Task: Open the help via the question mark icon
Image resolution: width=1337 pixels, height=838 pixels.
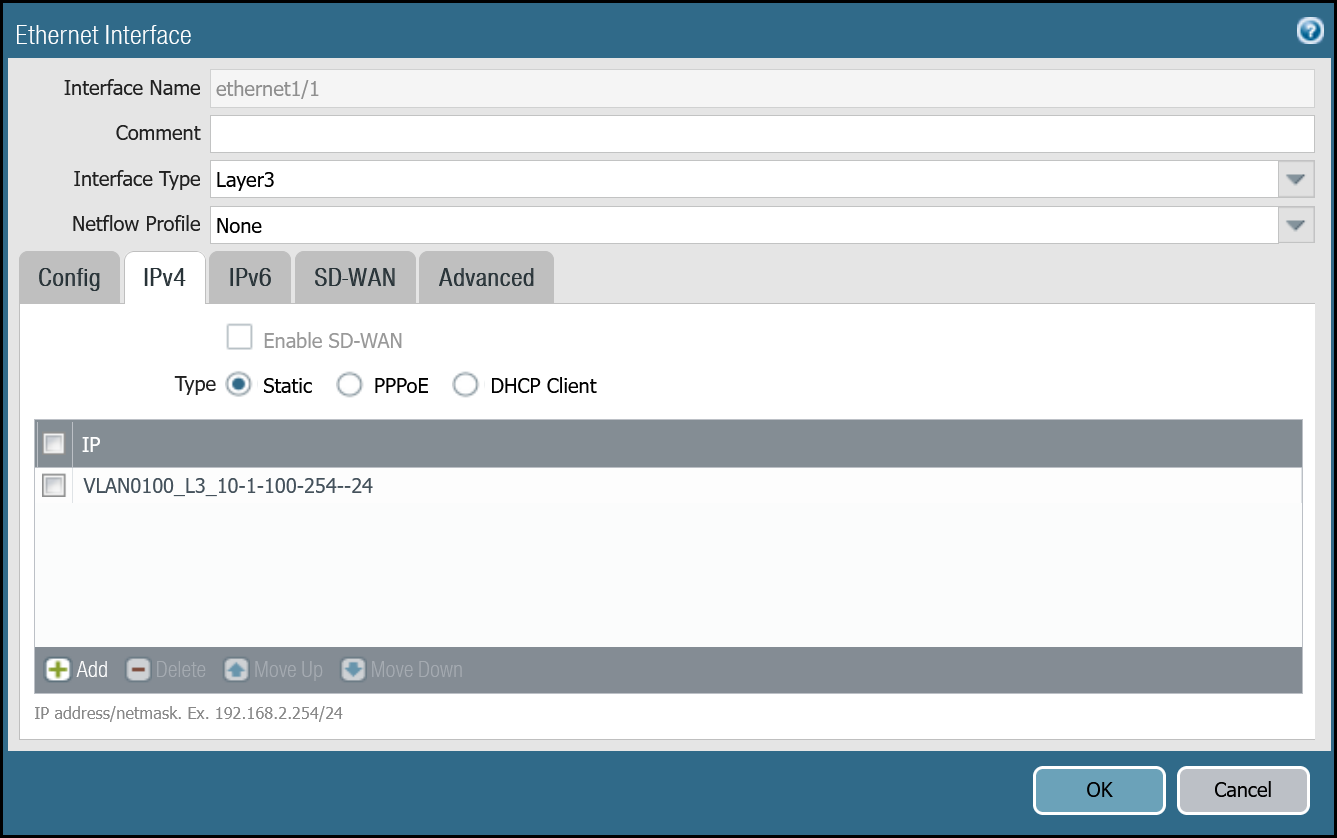Action: tap(1309, 31)
